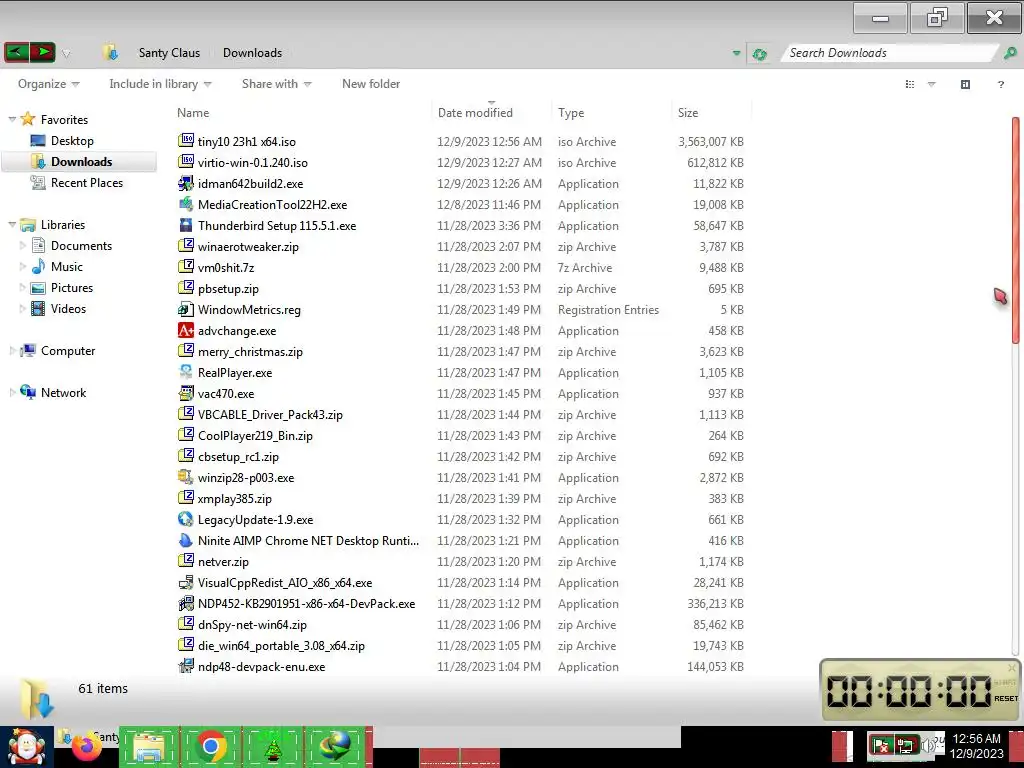
Task: Sort files by Type column
Action: 571,112
